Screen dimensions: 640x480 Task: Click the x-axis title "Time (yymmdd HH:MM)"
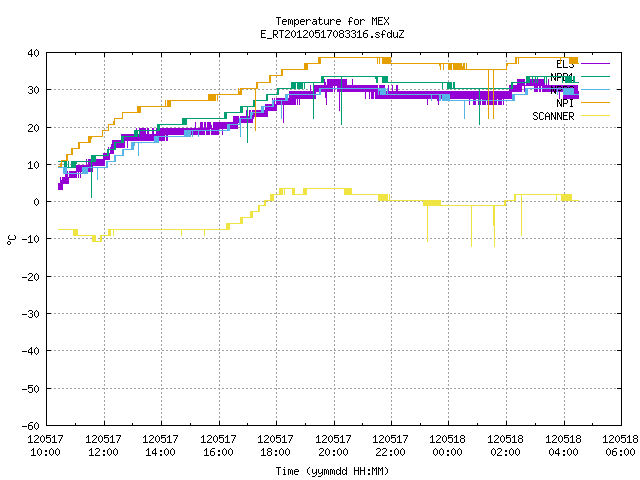(x=332, y=471)
